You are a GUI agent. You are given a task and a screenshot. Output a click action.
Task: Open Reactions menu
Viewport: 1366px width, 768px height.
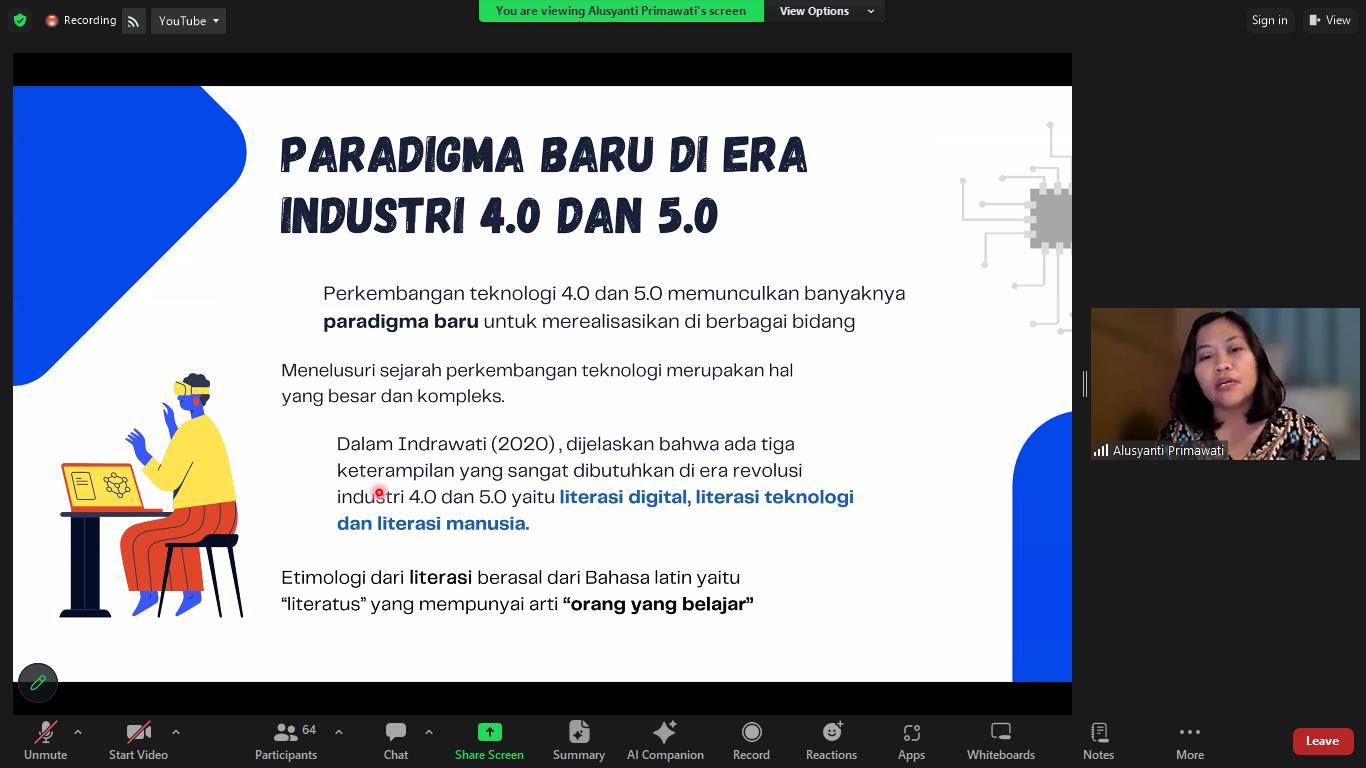click(x=831, y=741)
